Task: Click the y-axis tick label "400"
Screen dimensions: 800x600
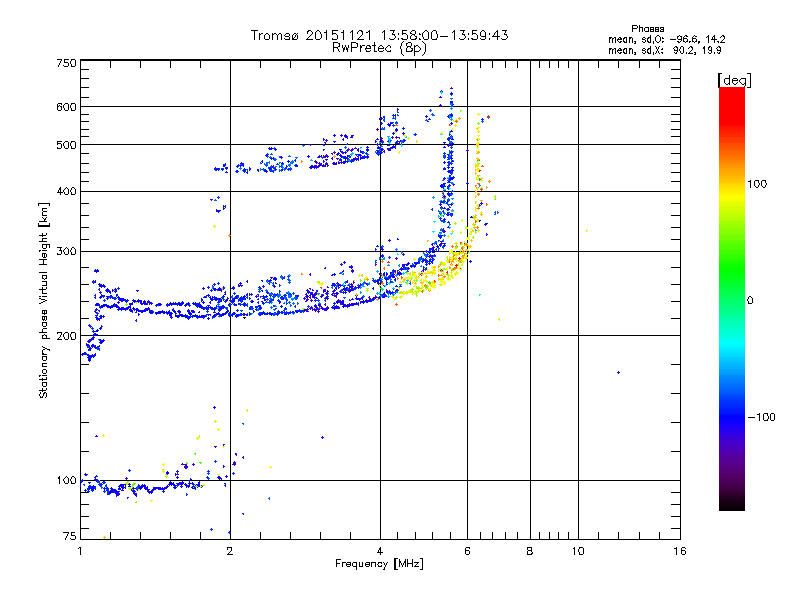Action: coord(67,191)
